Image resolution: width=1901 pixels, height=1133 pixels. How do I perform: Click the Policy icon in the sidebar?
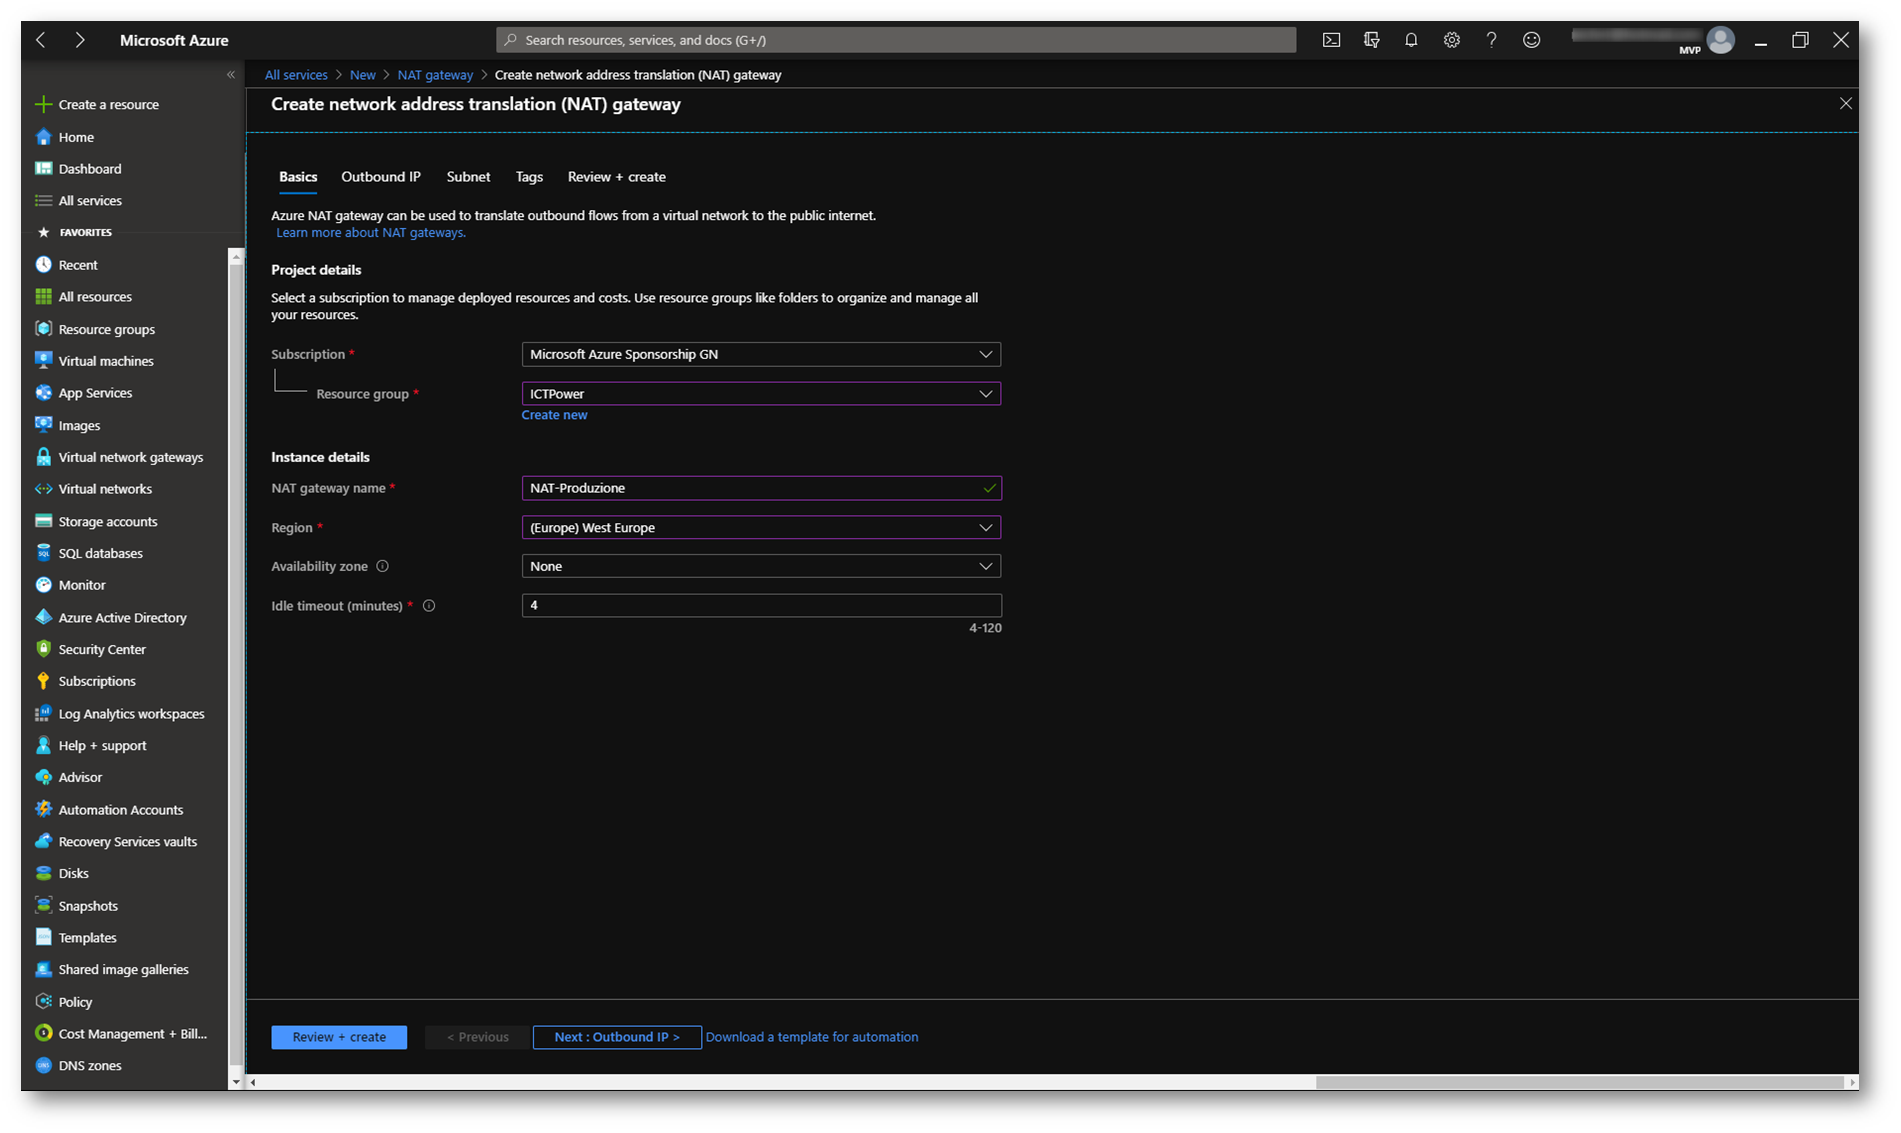43,1002
